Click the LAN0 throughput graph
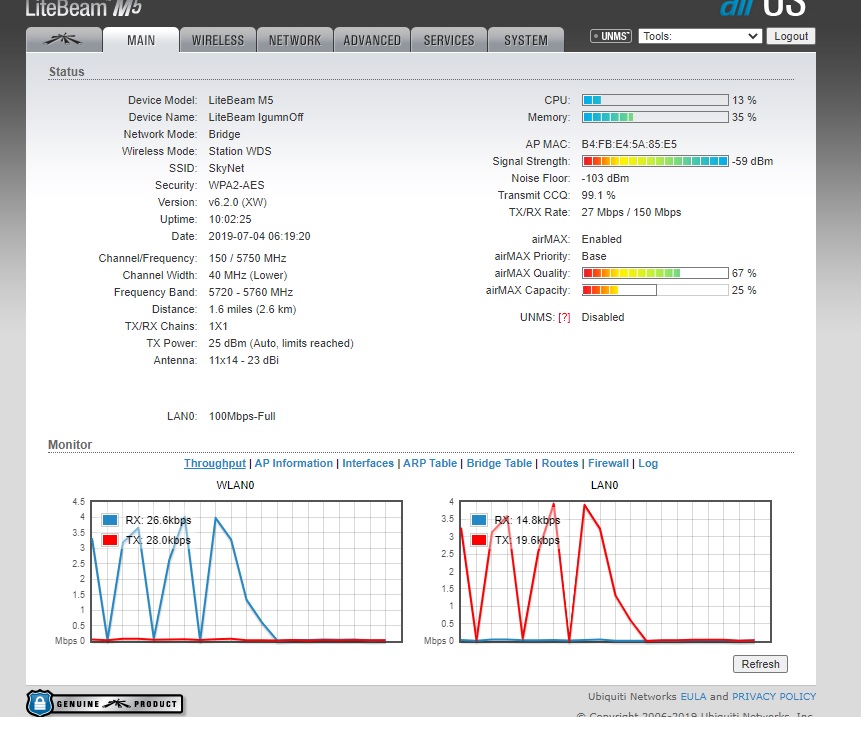This screenshot has width=861, height=730. point(616,571)
